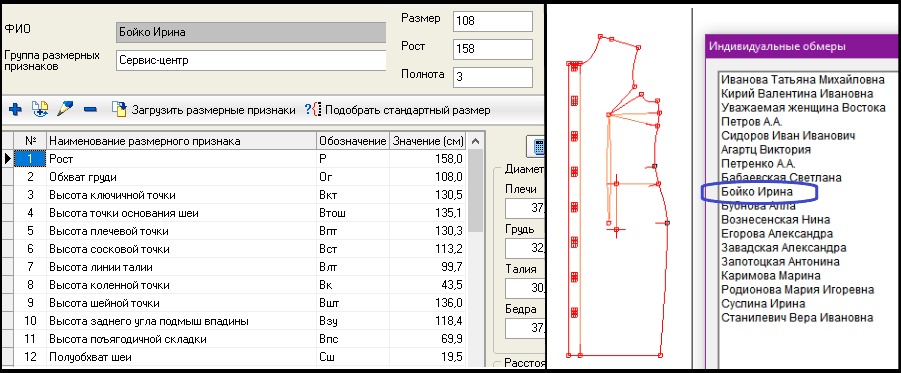Viewport: 901px width, 373px height.
Task: Select Бойко Ирина in the measurements list
Action: (x=757, y=191)
